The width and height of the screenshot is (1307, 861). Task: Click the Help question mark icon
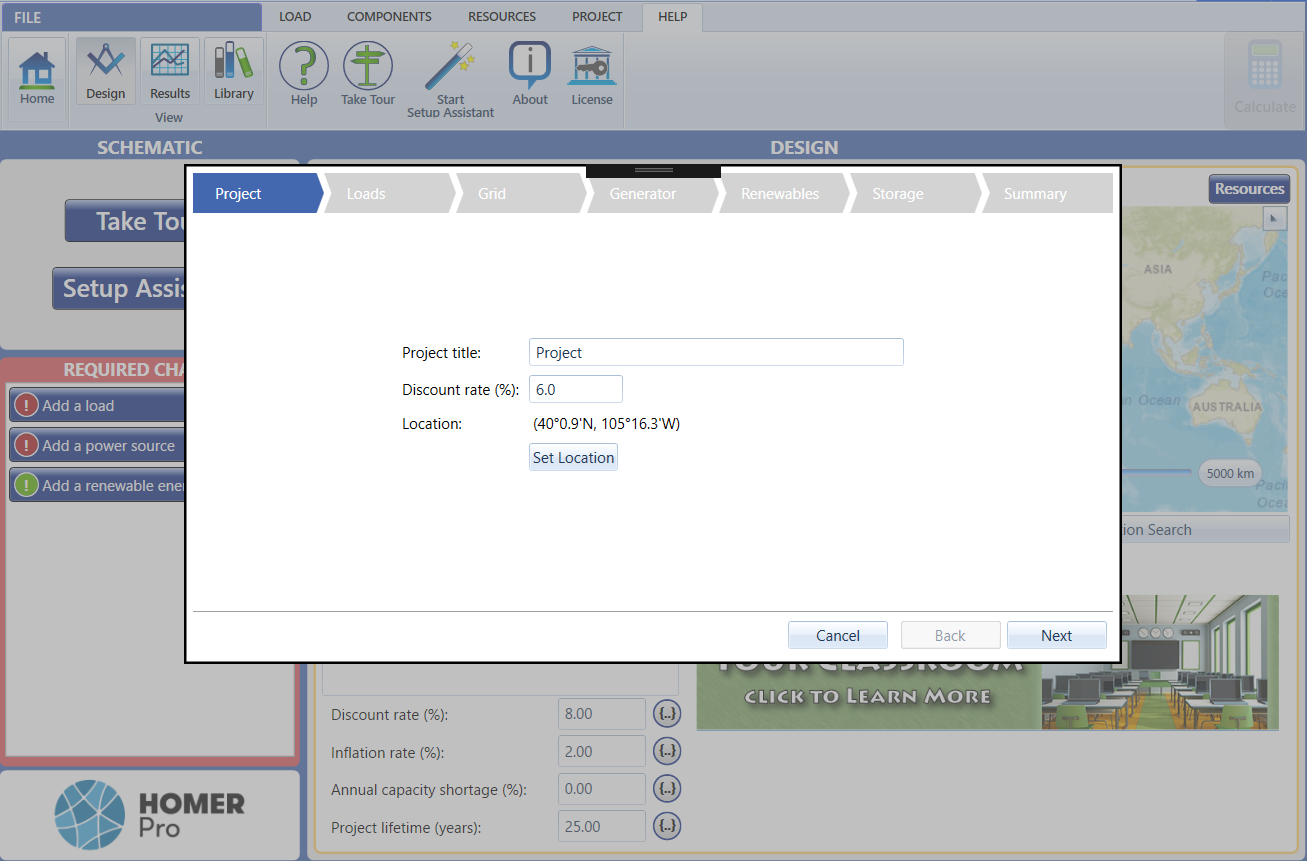click(304, 74)
